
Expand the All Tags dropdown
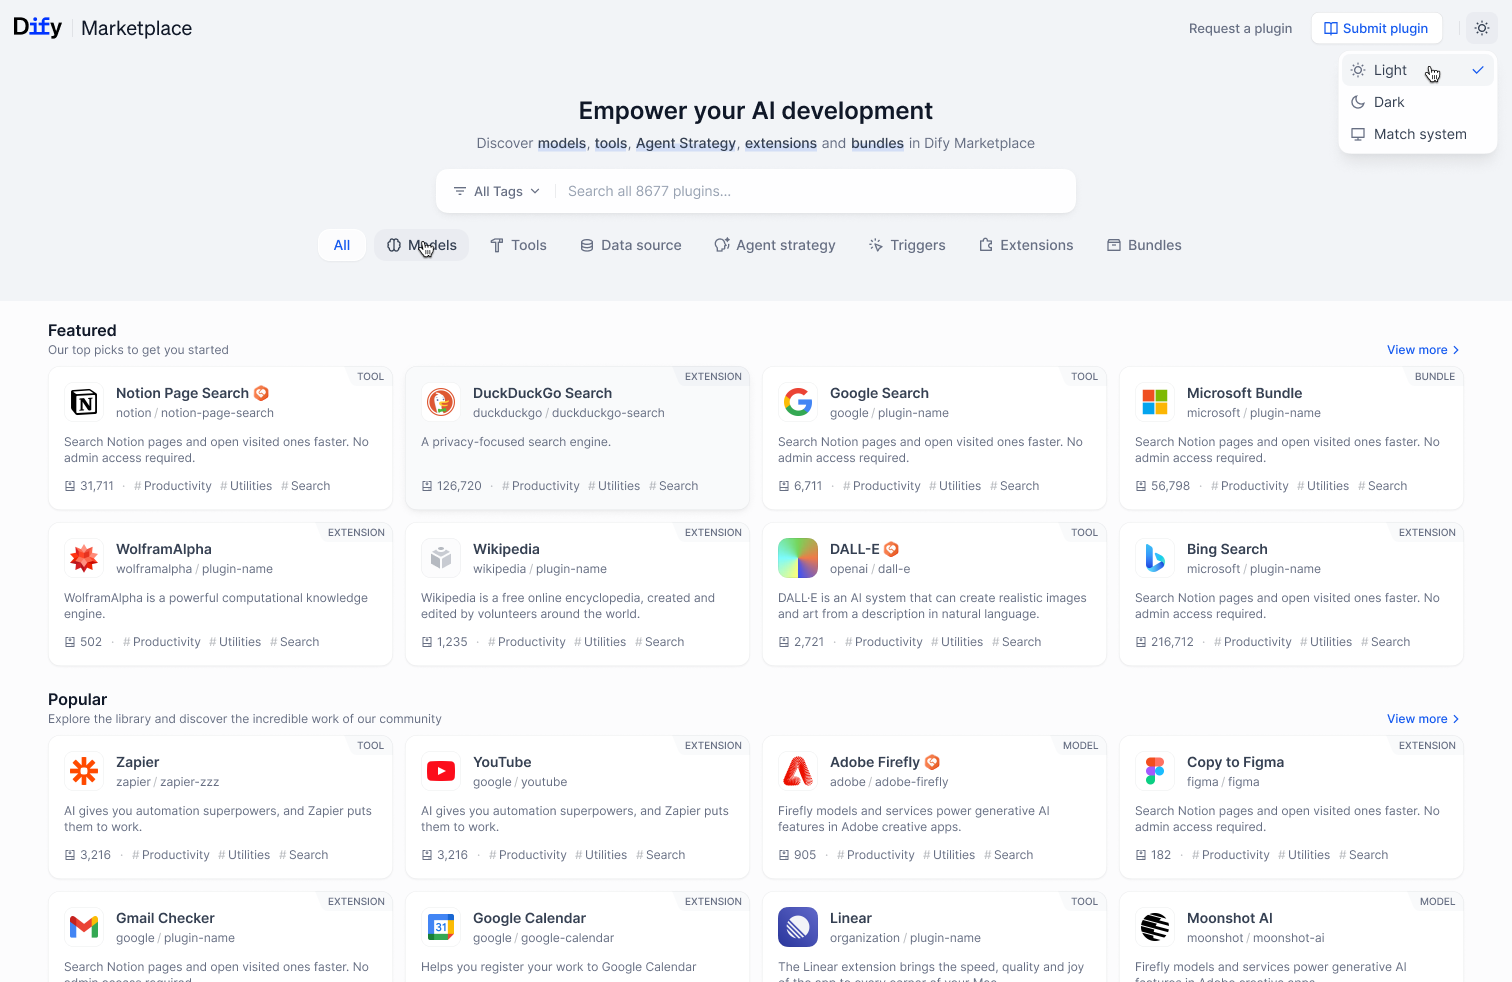497,191
